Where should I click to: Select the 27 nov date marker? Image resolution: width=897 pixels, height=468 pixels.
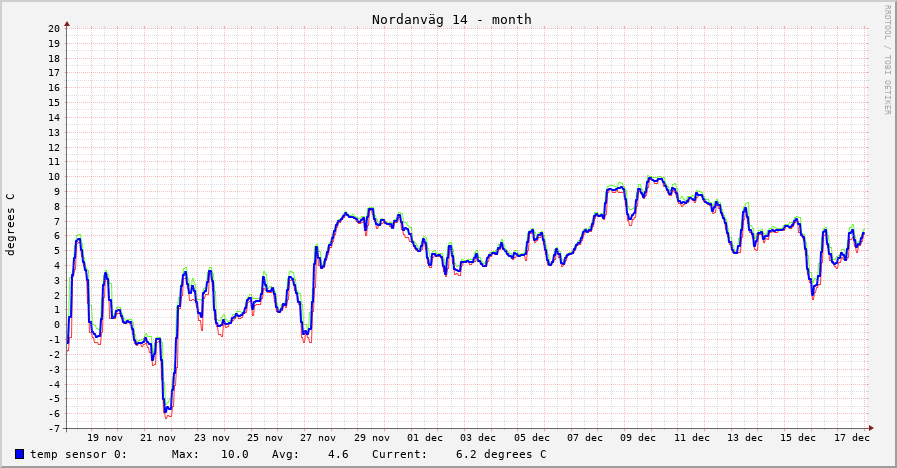coord(318,437)
